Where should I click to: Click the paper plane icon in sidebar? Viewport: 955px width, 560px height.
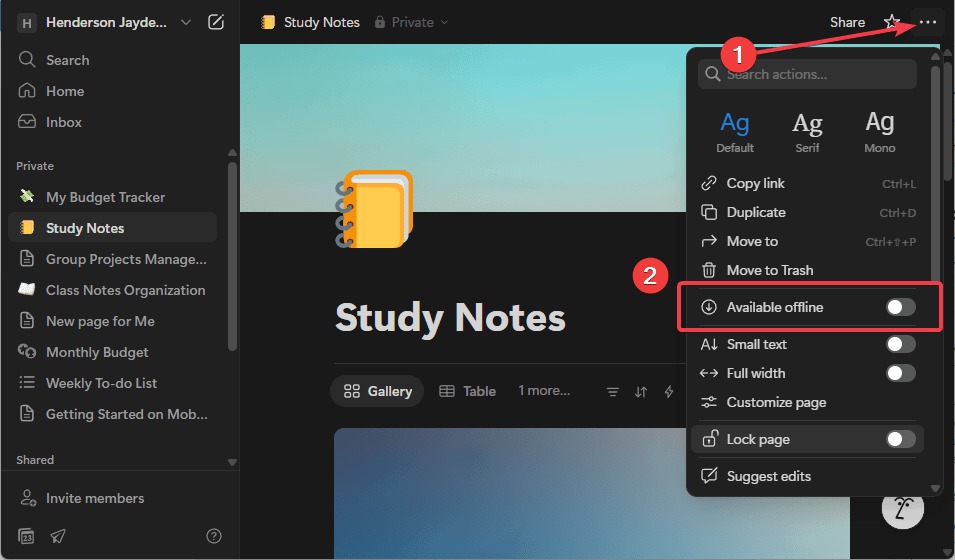point(60,537)
